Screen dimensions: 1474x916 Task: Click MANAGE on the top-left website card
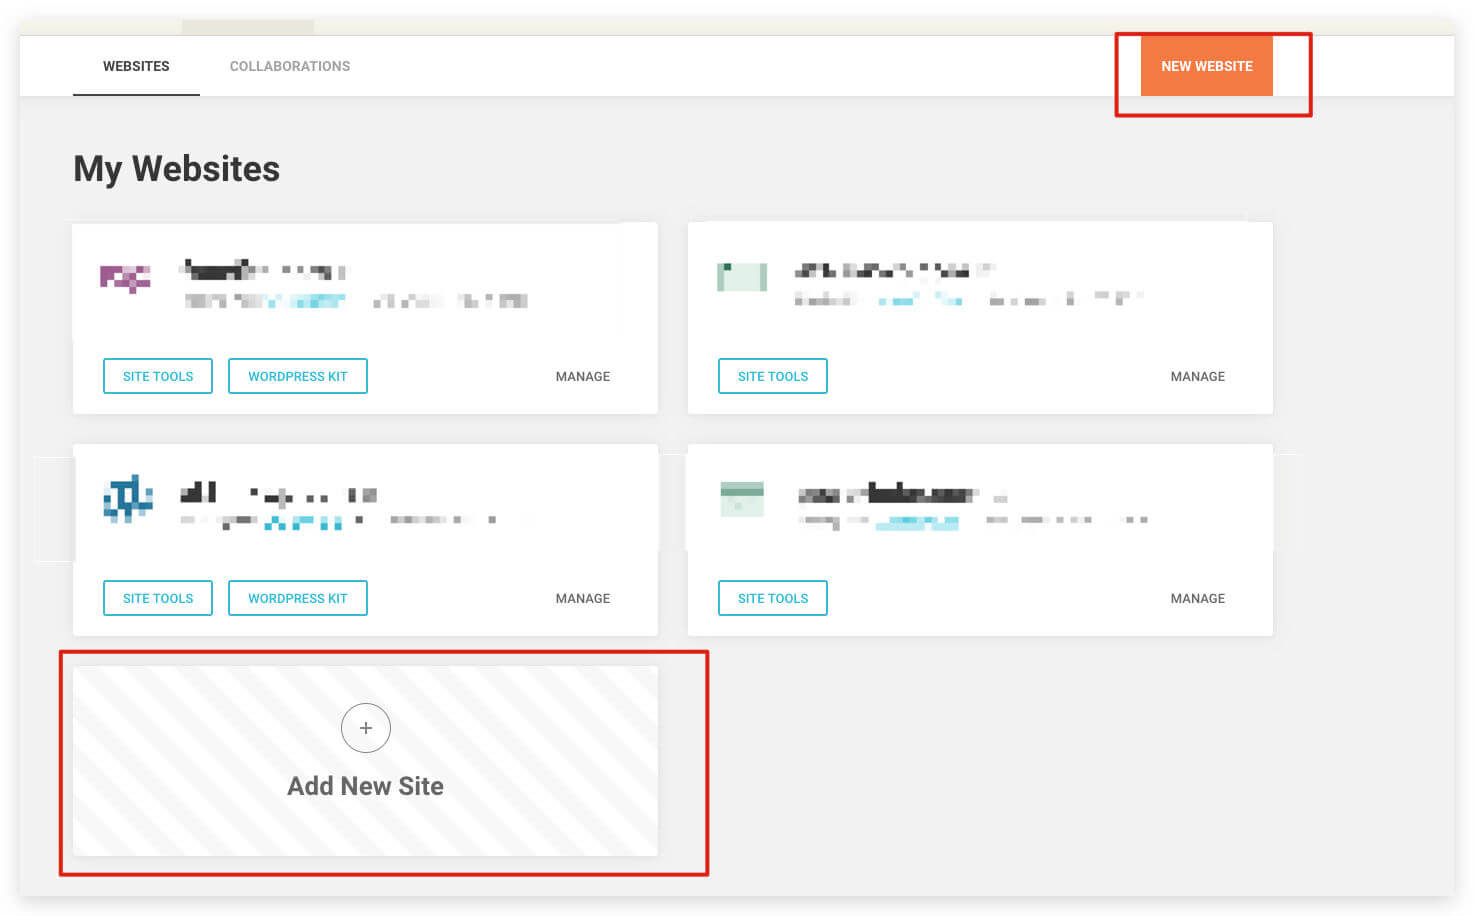pos(583,376)
